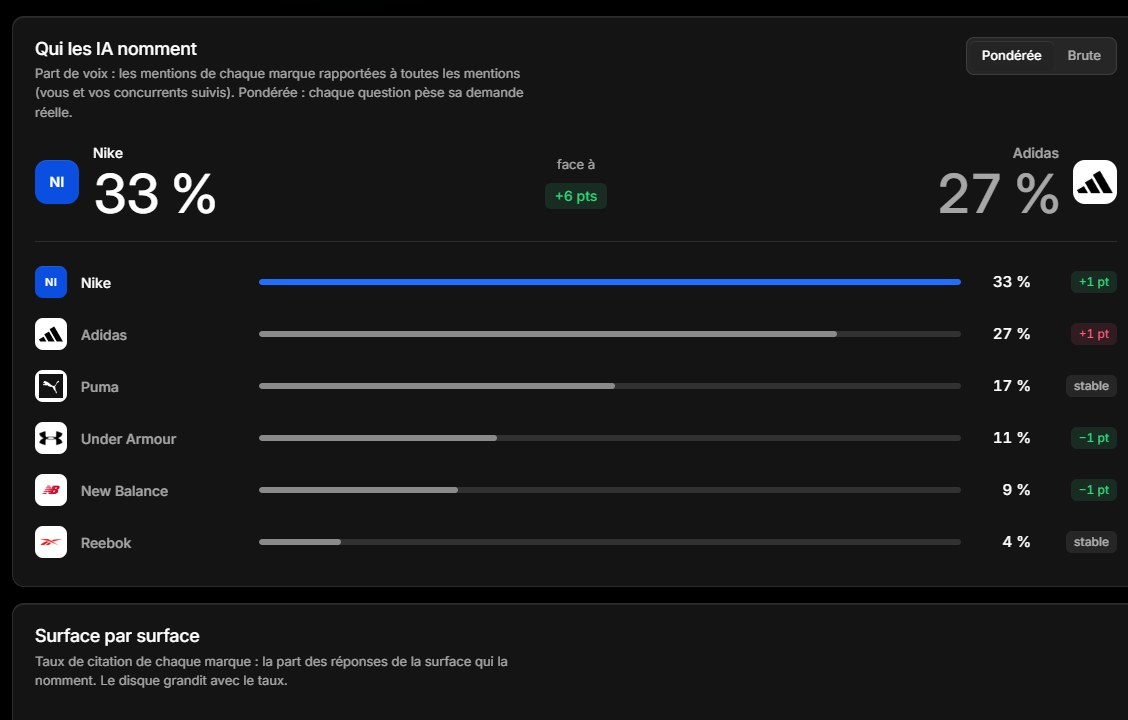The height and width of the screenshot is (720, 1128).
Task: Click the large Adidas logo beside 27 %
Action: click(x=1094, y=182)
